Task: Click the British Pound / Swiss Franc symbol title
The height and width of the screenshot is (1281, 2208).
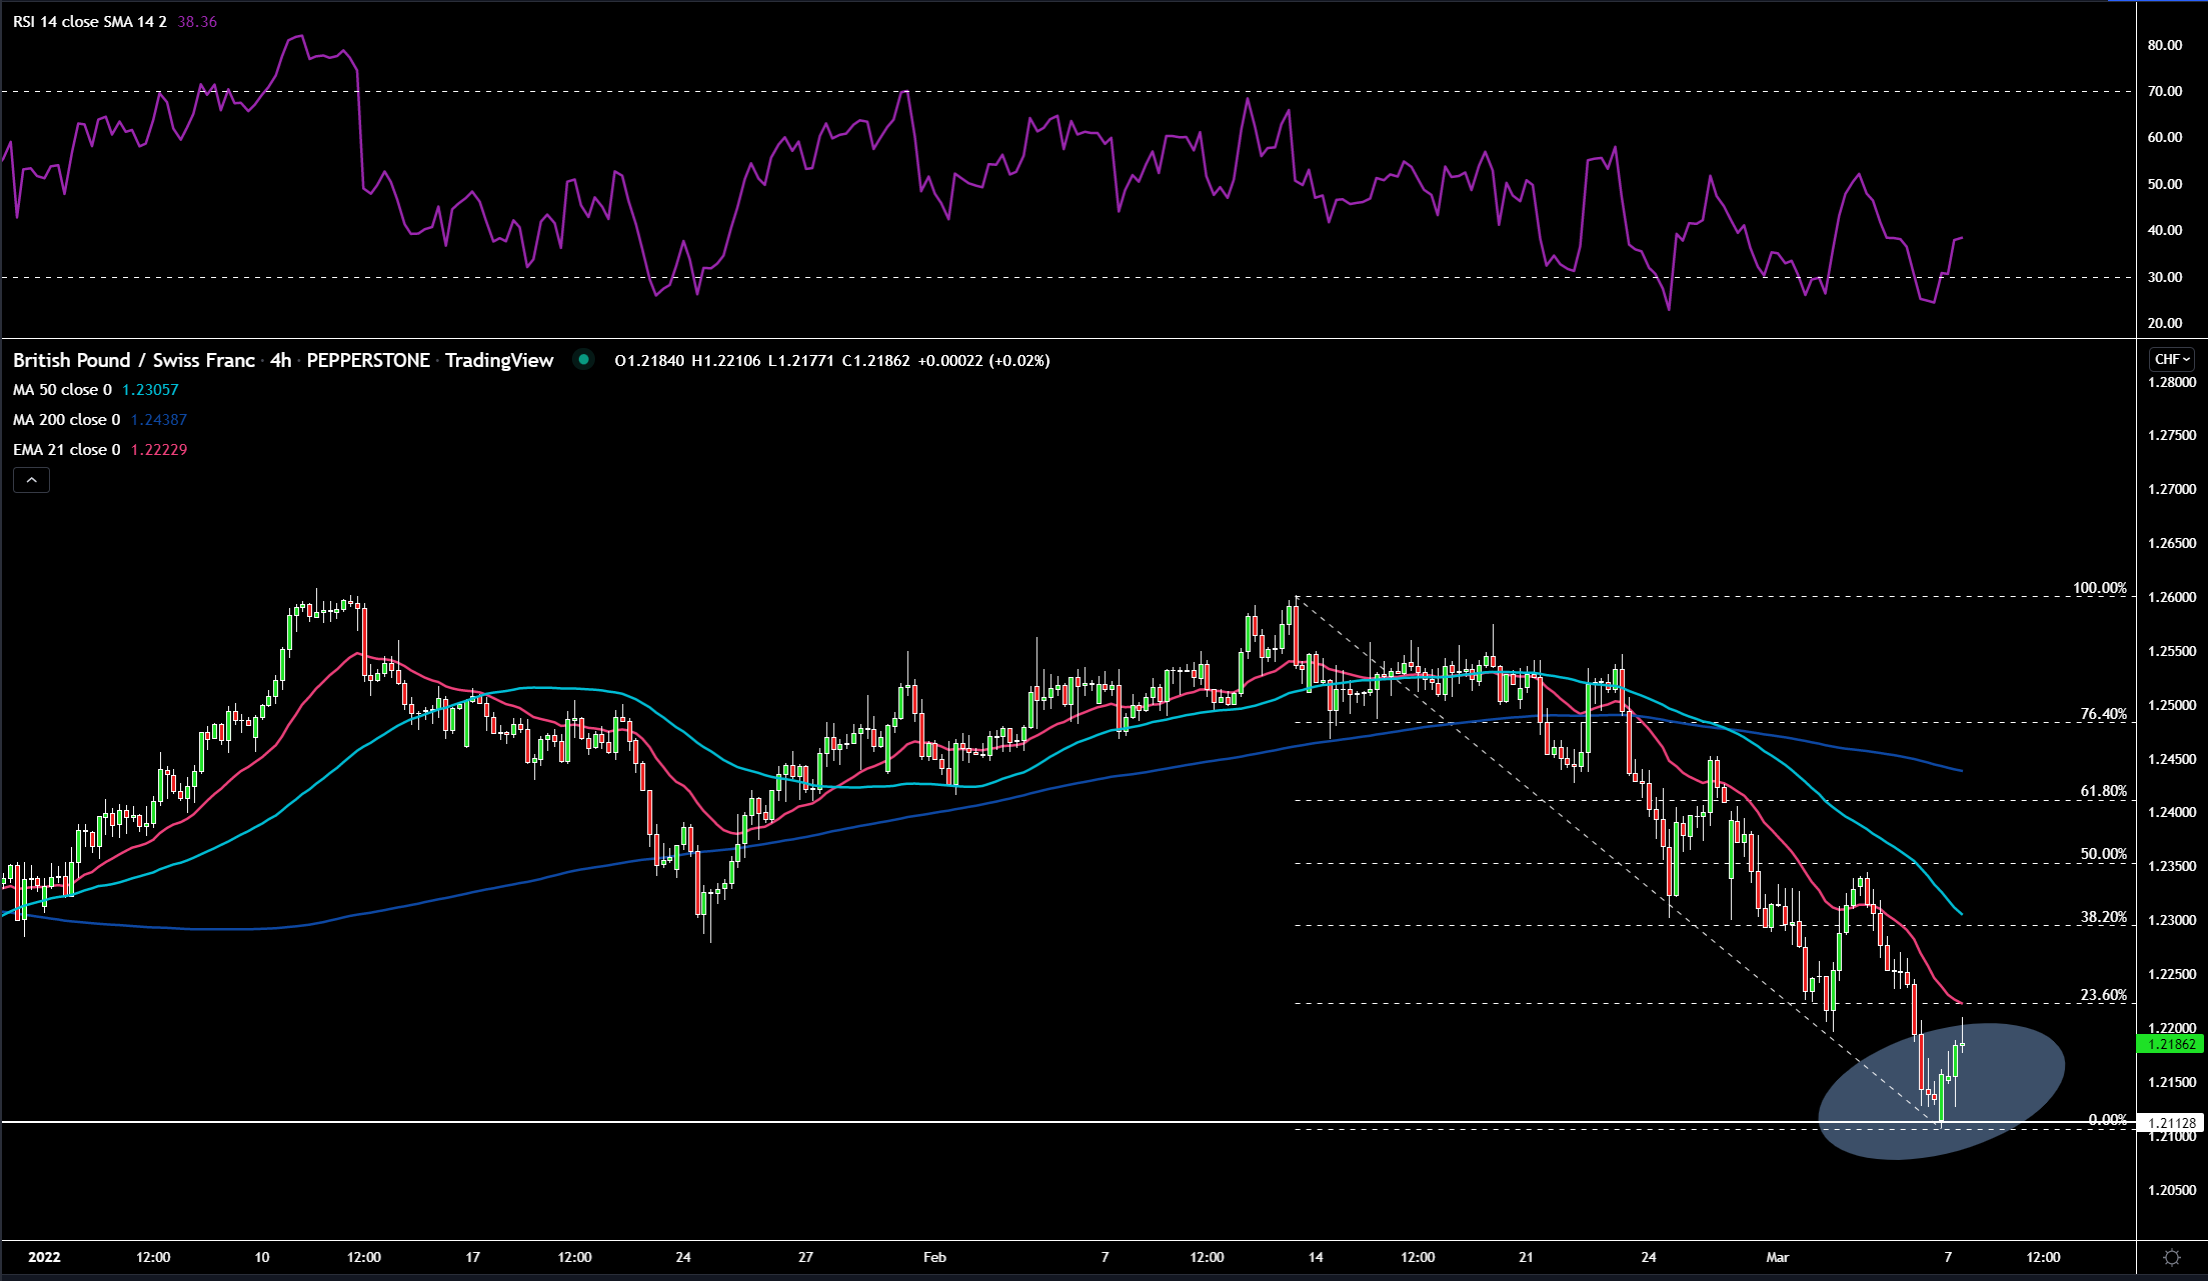Action: tap(134, 360)
